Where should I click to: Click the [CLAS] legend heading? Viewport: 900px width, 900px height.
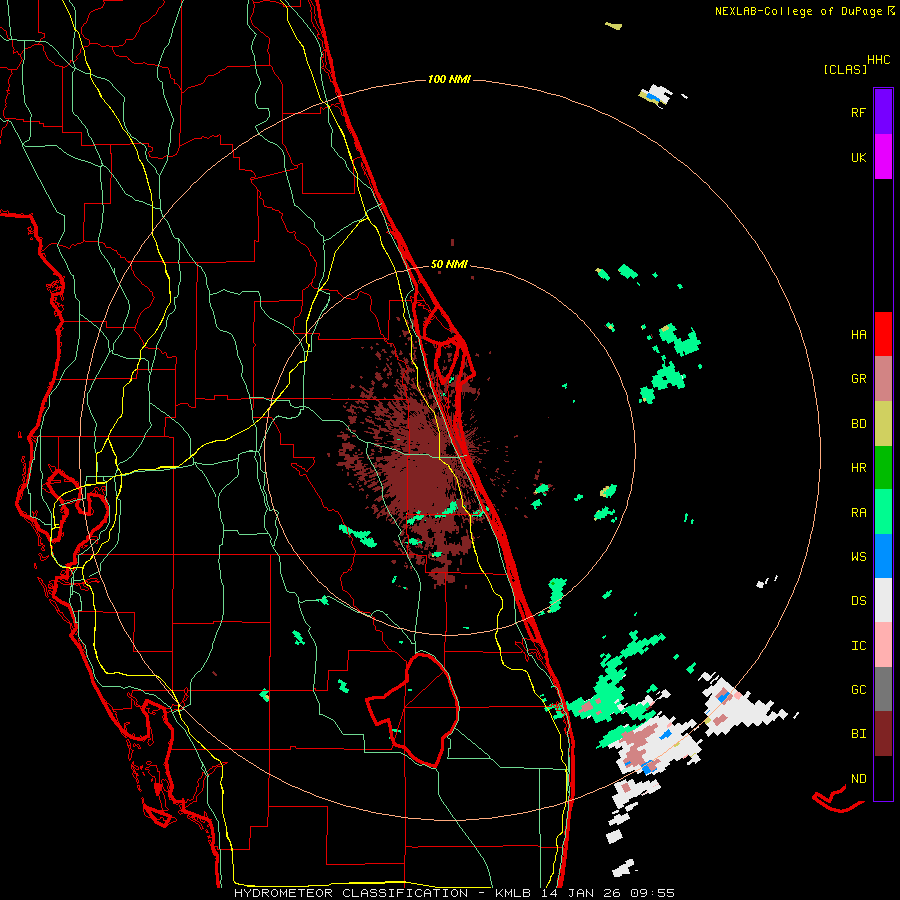click(x=845, y=69)
